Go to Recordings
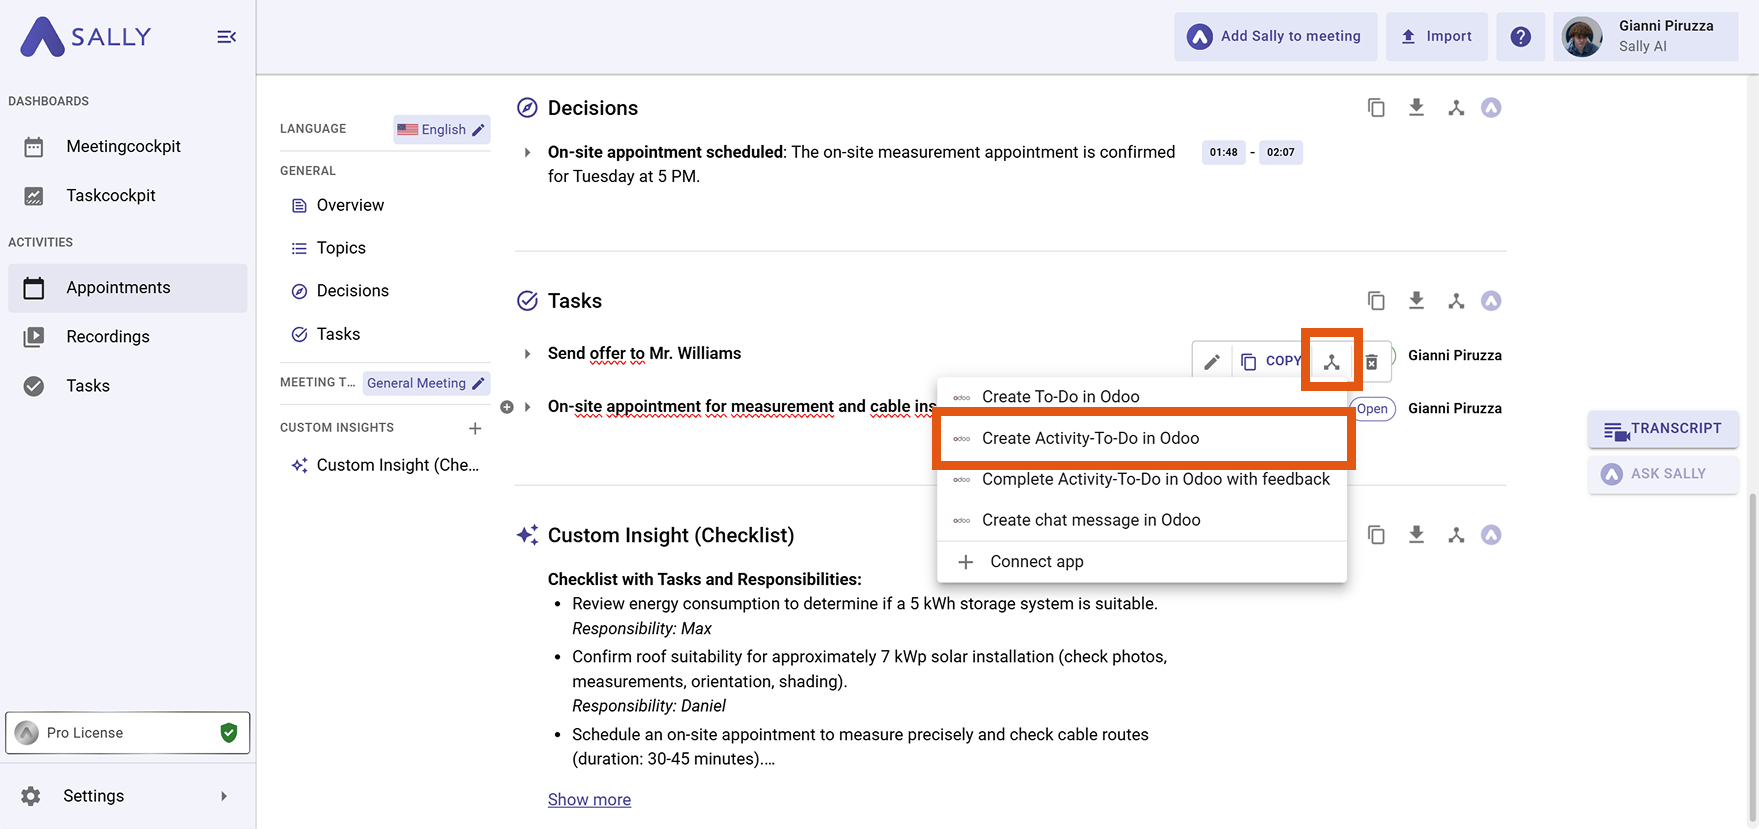 (128, 337)
